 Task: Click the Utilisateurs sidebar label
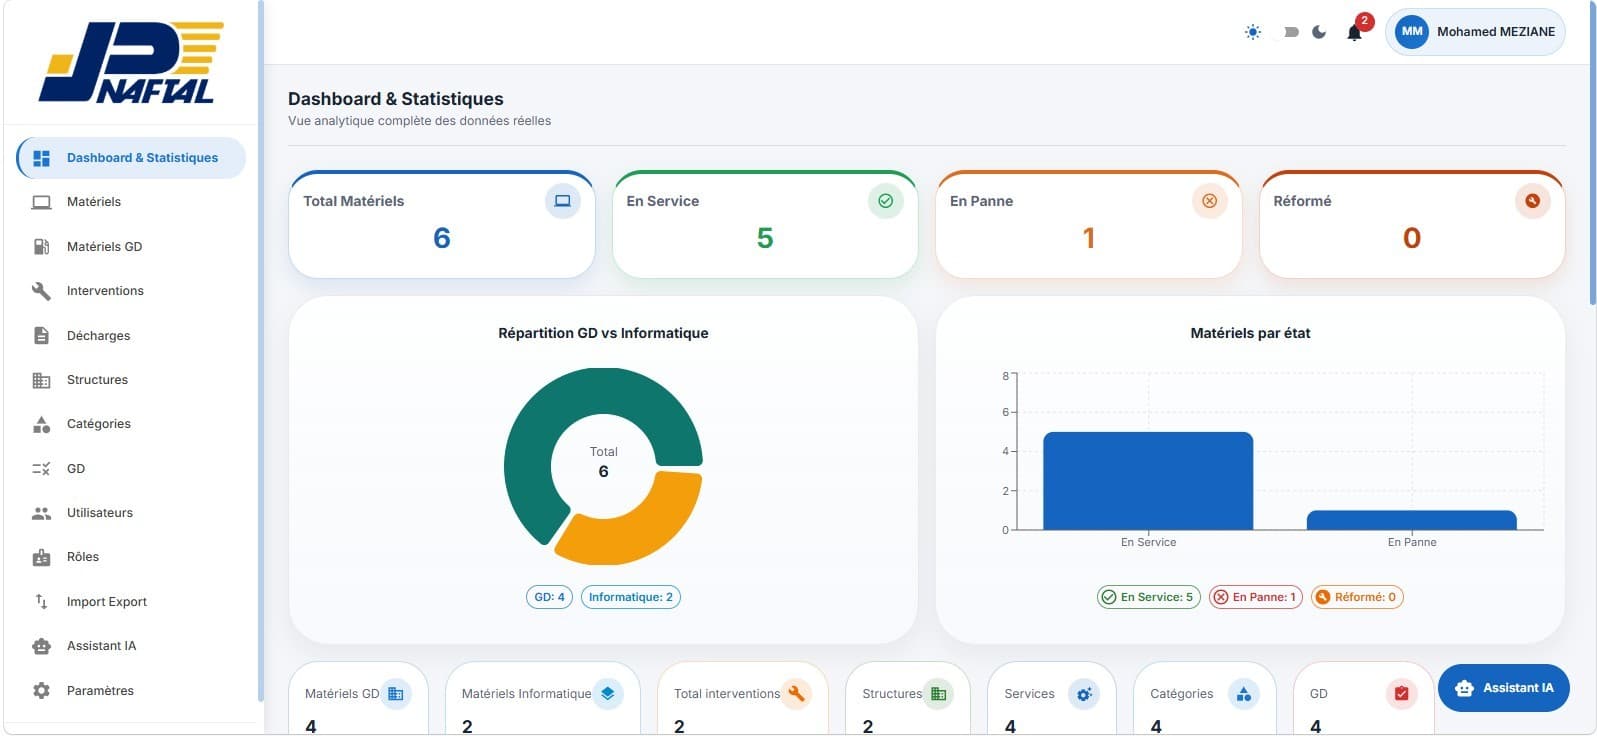point(100,513)
